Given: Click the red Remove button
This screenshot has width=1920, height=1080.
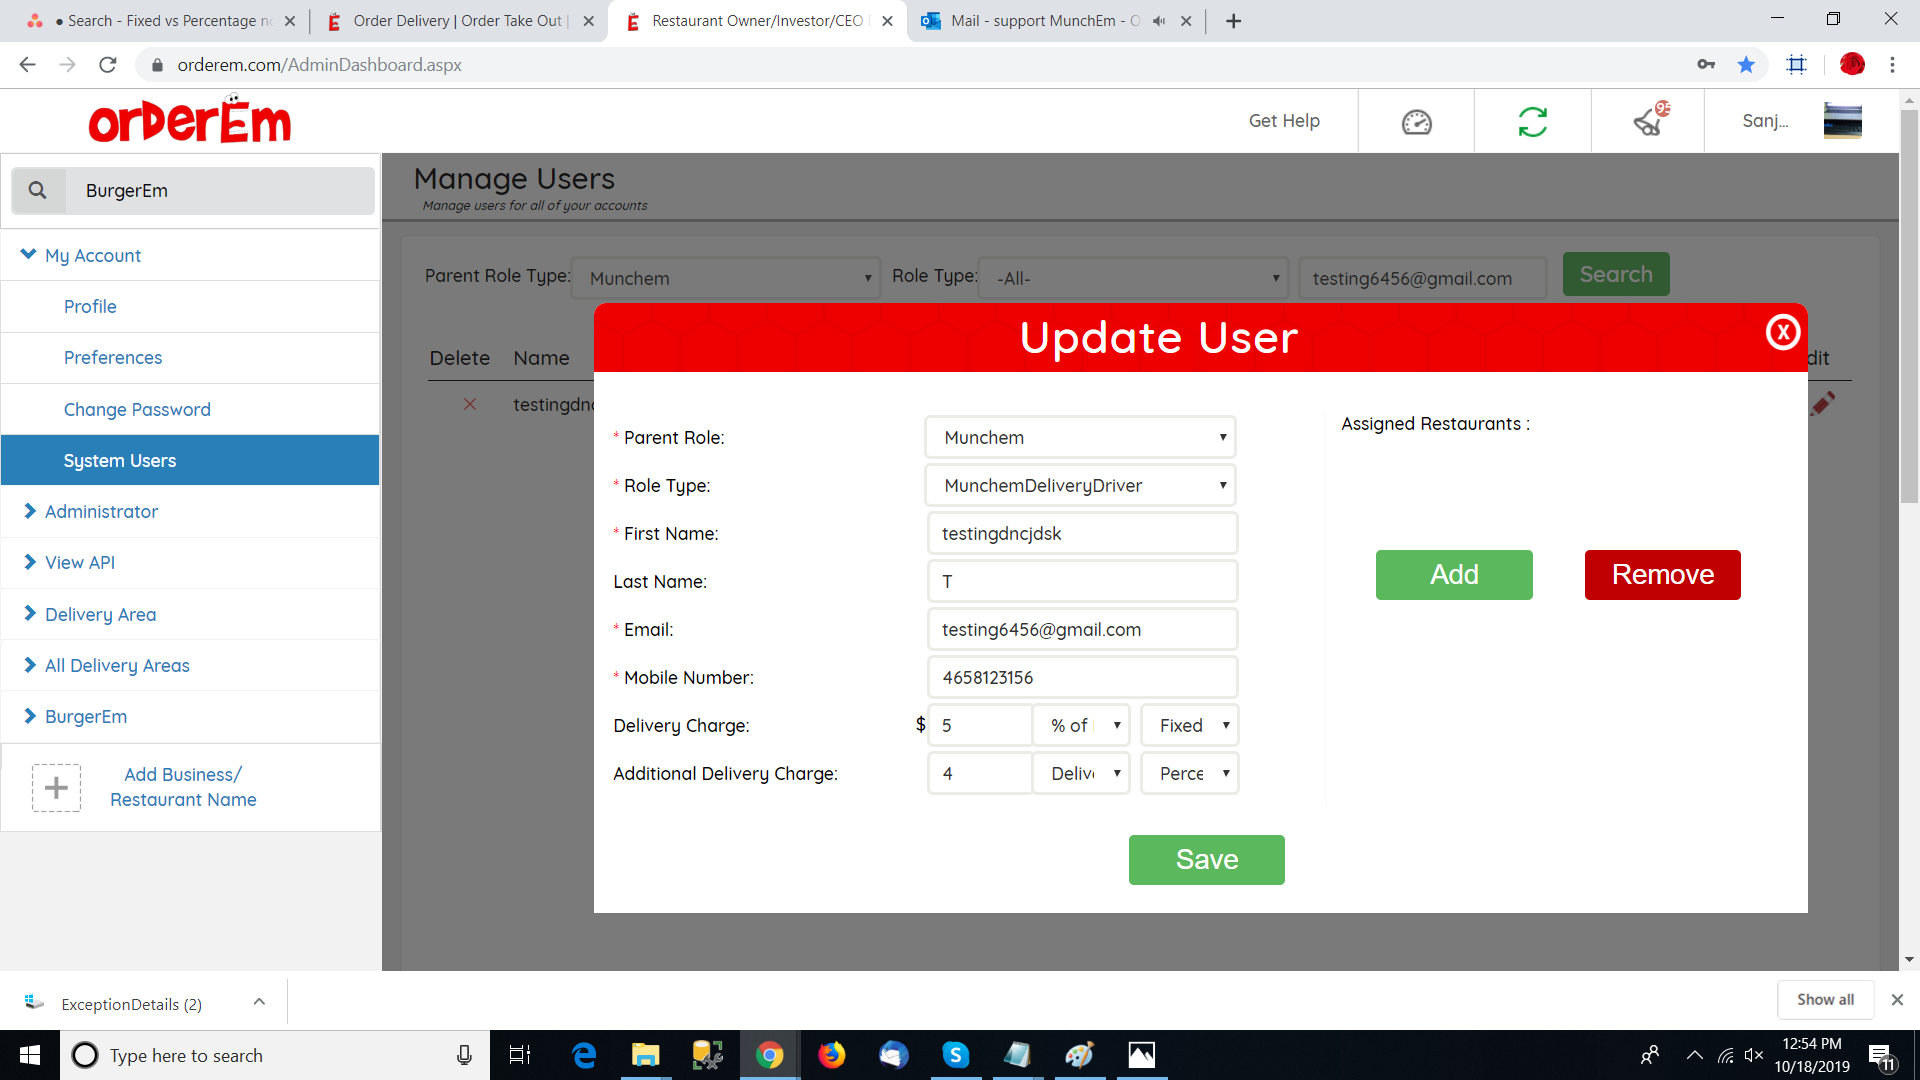Looking at the screenshot, I should click(1662, 575).
